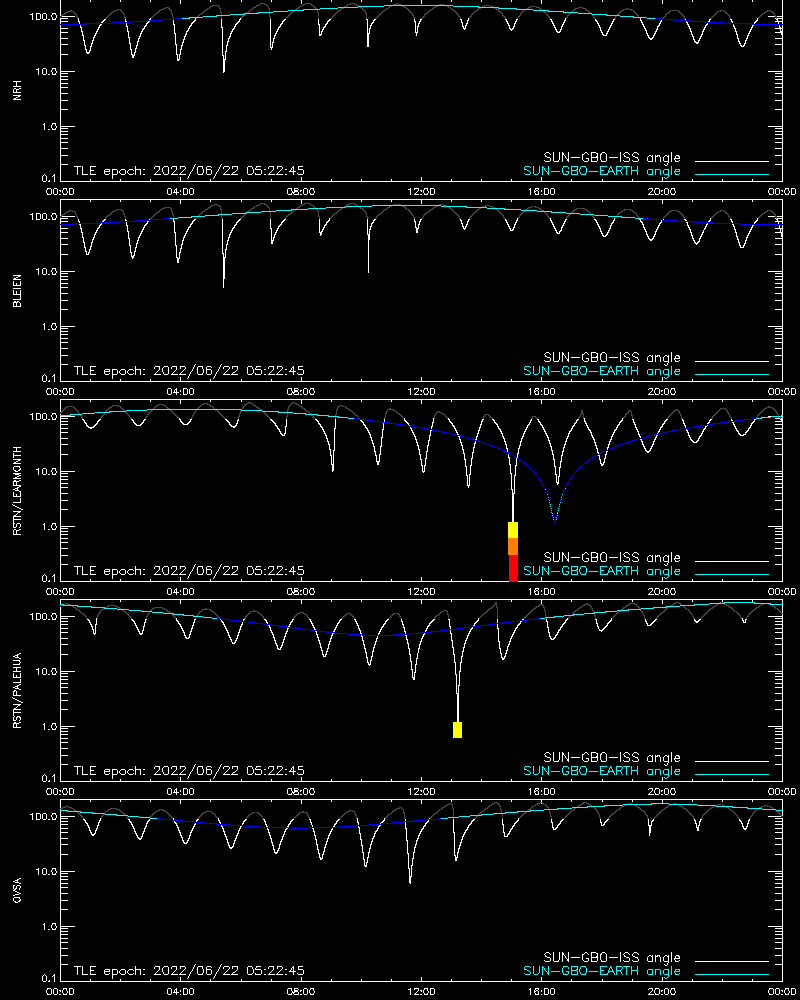Click the 0.1 y-axis label of OVSA plot

(49, 978)
